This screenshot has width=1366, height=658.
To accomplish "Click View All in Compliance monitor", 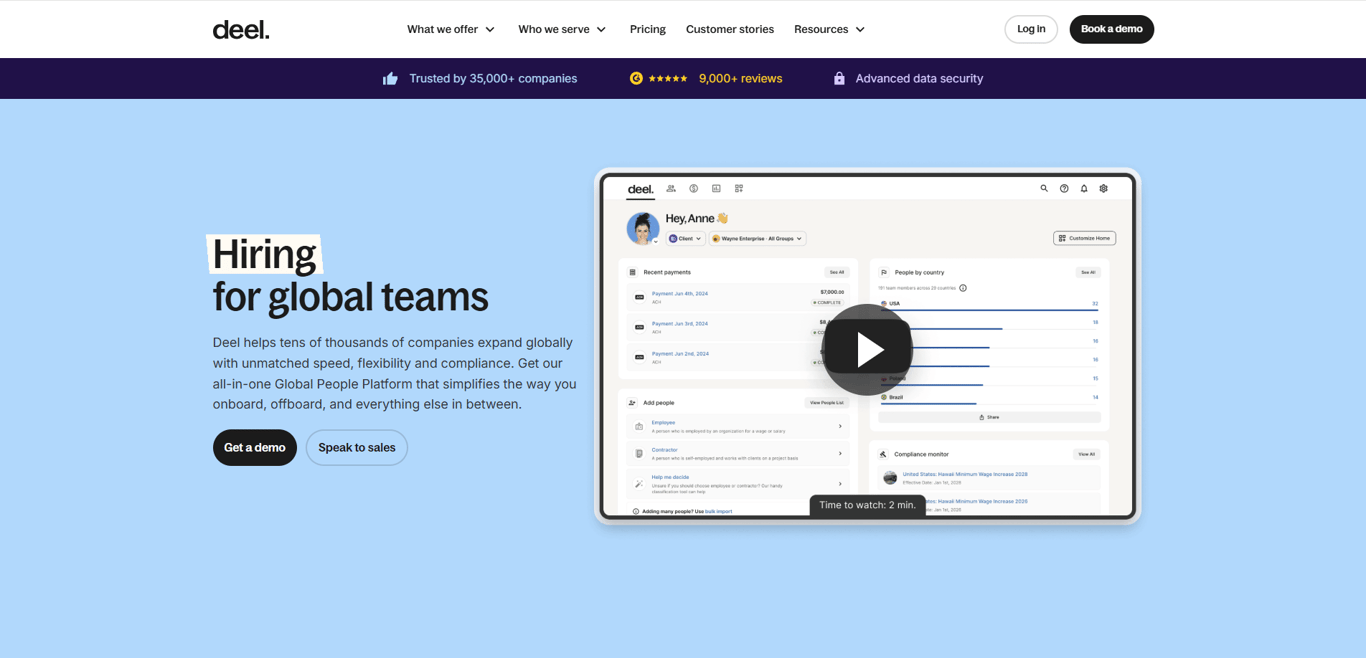I will pyautogui.click(x=1086, y=454).
